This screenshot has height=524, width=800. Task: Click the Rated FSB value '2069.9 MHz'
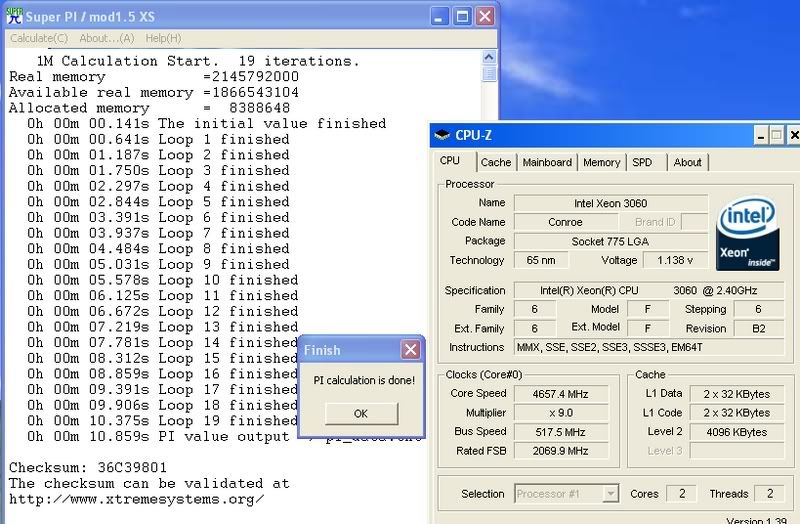(561, 451)
